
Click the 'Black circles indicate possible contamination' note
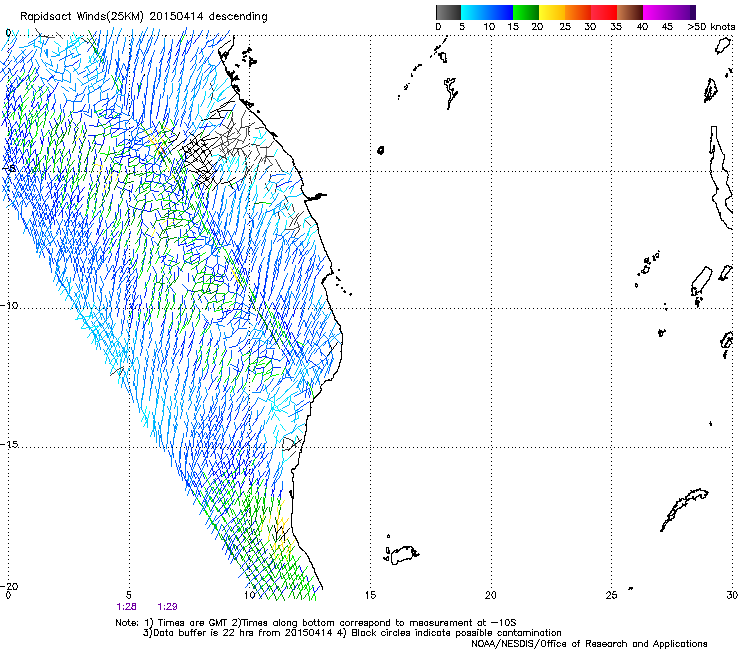pyautogui.click(x=450, y=633)
